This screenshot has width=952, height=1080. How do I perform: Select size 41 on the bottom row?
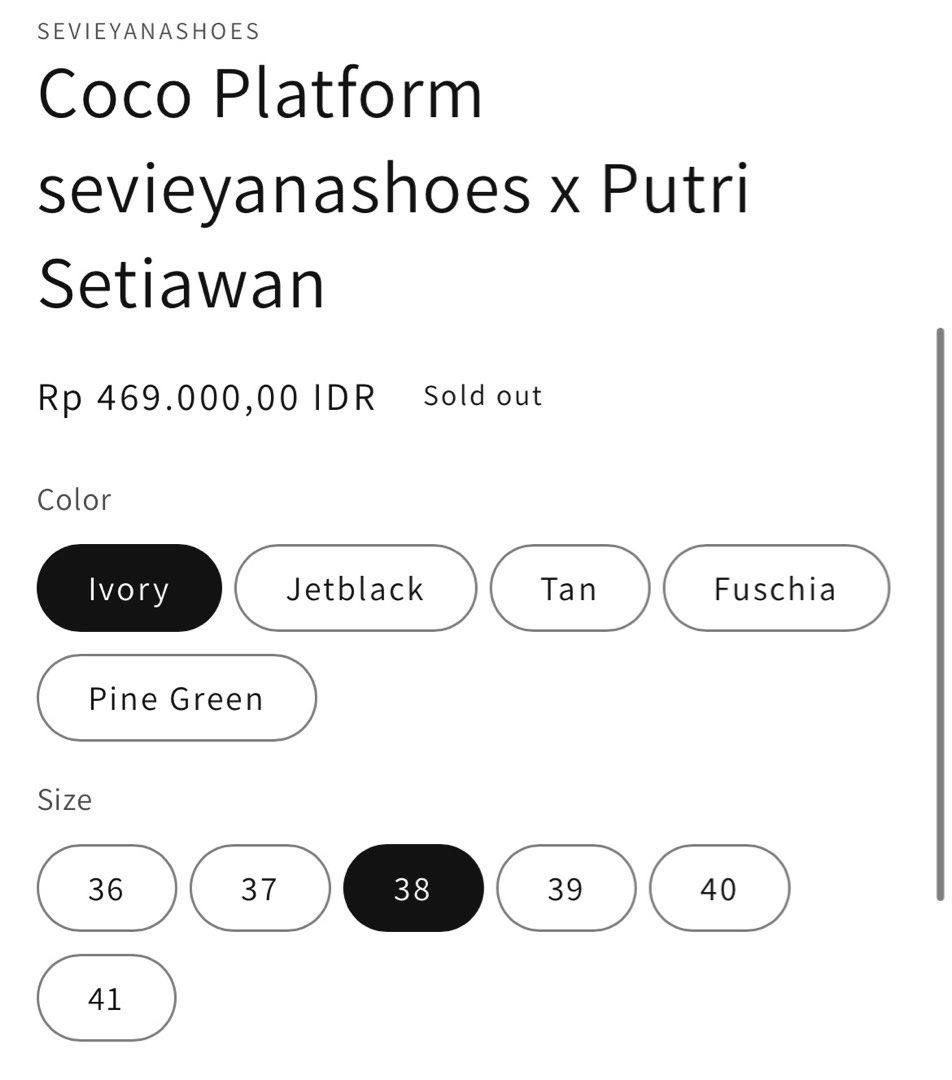pos(106,998)
